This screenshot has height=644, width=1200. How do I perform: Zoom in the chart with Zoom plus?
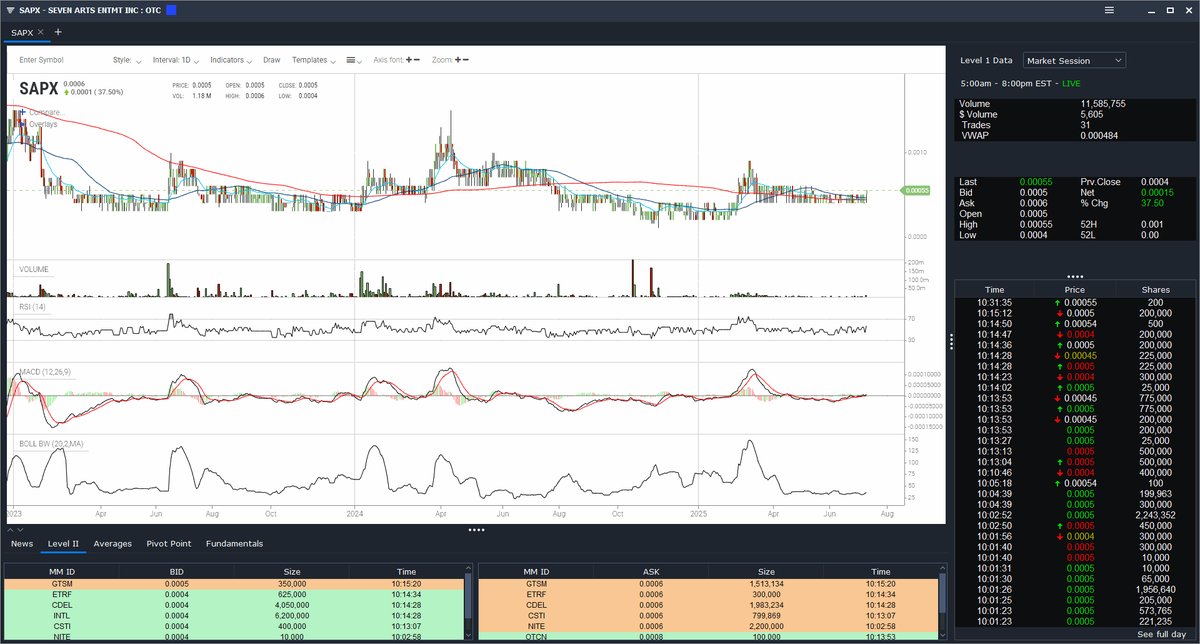tap(459, 60)
